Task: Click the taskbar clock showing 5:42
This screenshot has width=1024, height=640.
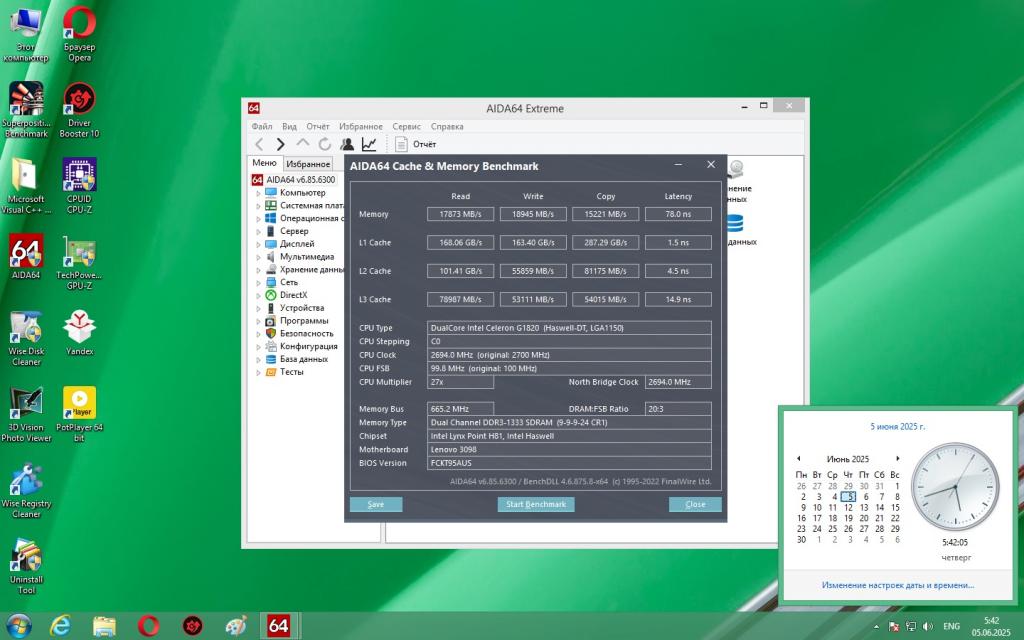Action: (991, 626)
